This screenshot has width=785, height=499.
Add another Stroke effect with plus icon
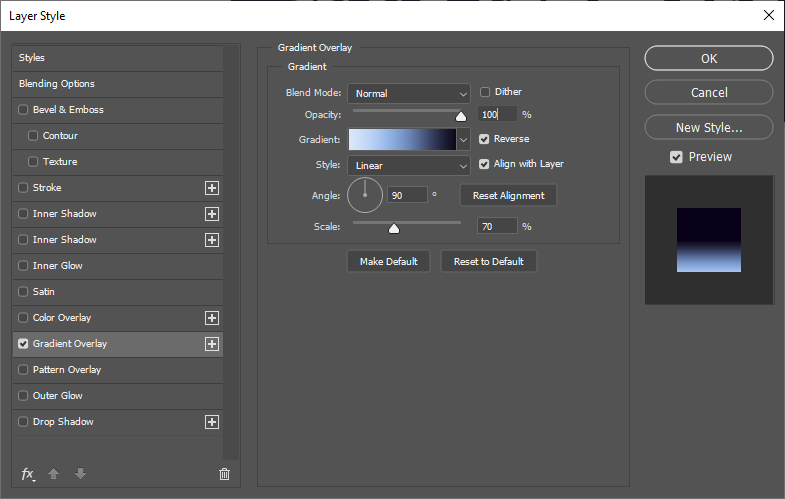click(x=211, y=188)
